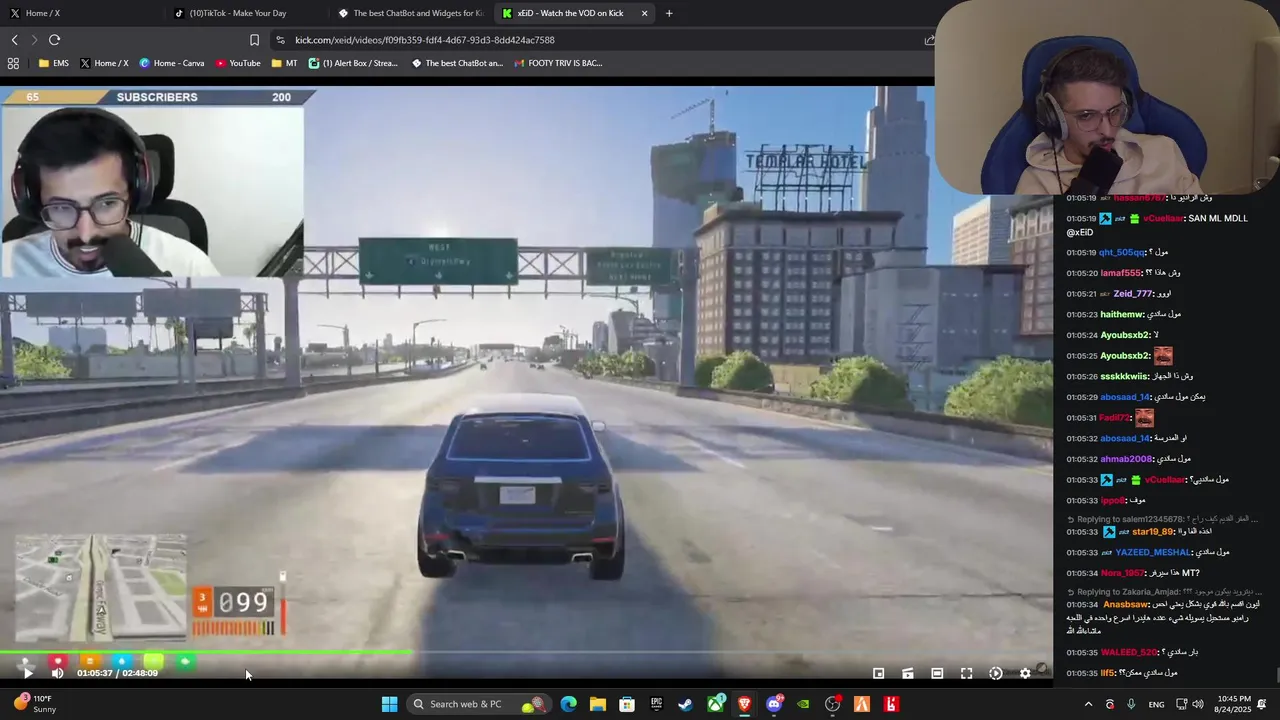Open The best ChatBot bookmark in bar
The width and height of the screenshot is (1280, 720).
click(x=457, y=63)
